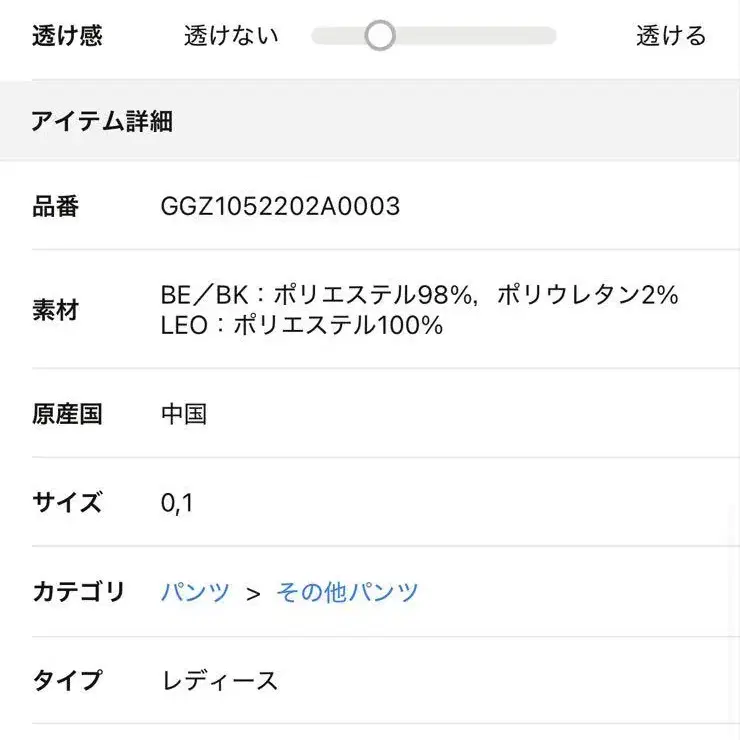Select the カテゴリ row label
The height and width of the screenshot is (740, 740).
click(78, 592)
